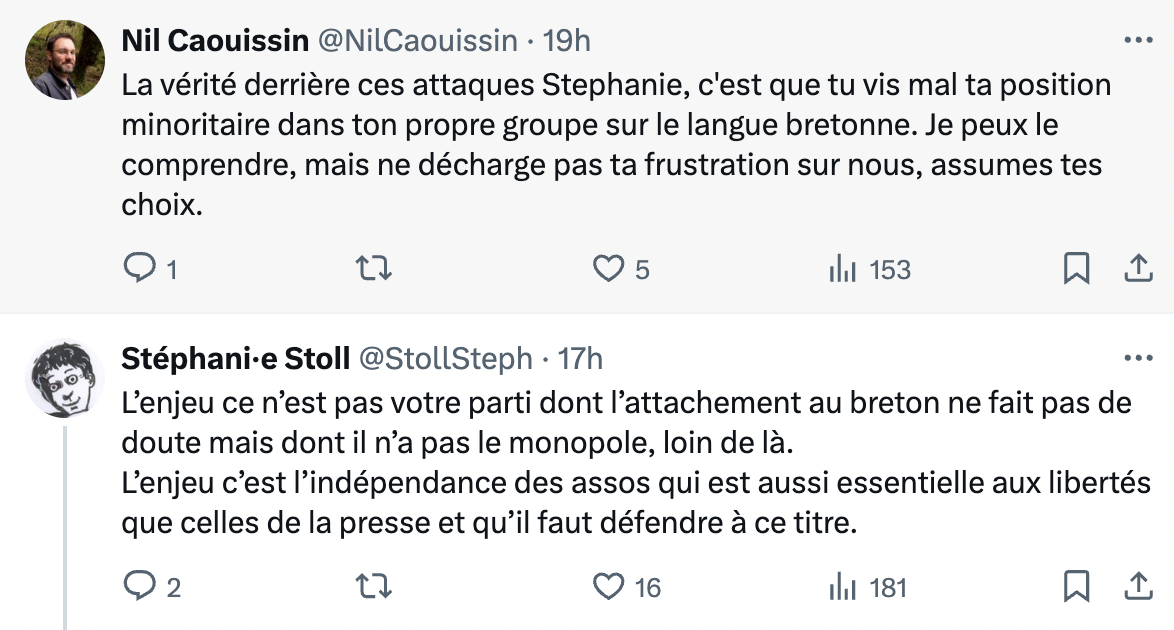1174x630 pixels.
Task: Share Nil Caouissin's tweet
Action: 1137,268
